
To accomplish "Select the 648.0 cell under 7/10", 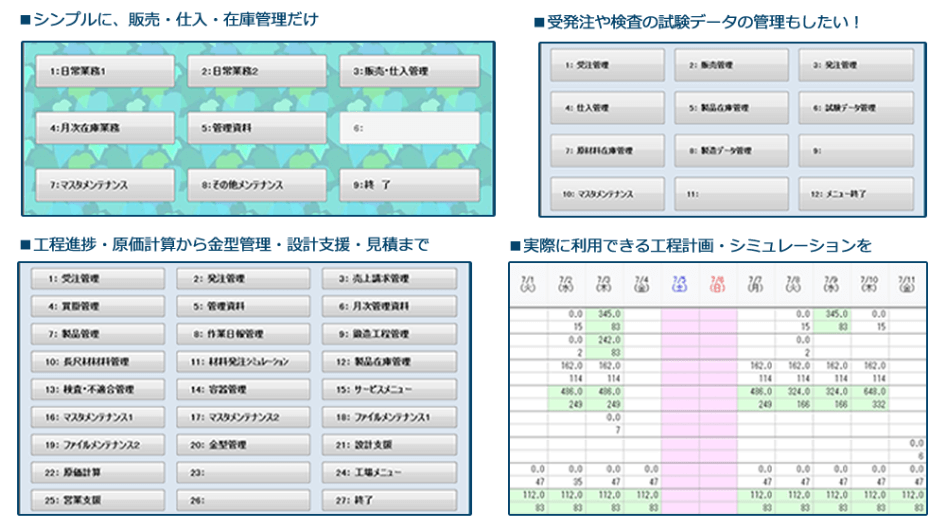I will pos(873,394).
